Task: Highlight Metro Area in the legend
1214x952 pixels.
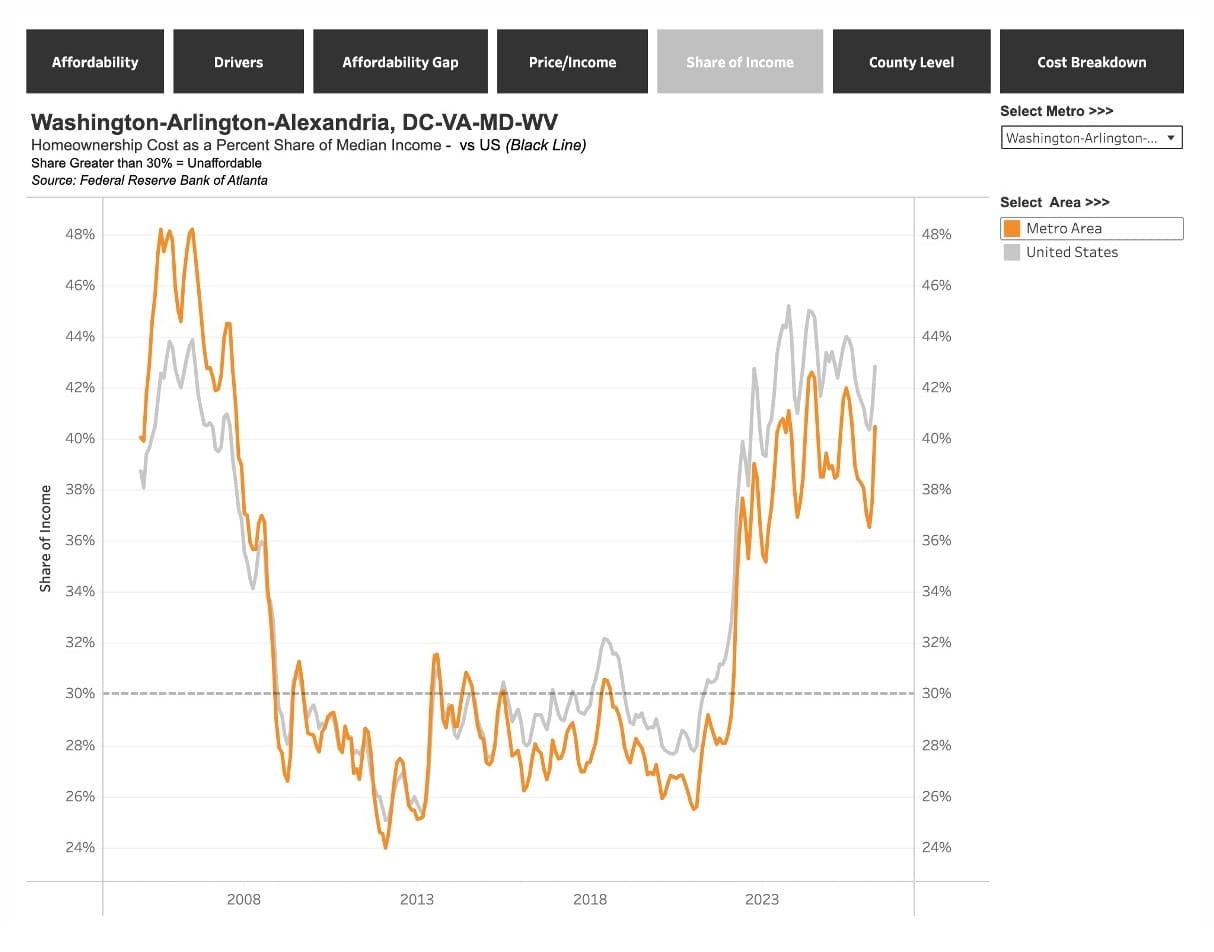Action: tap(1091, 228)
